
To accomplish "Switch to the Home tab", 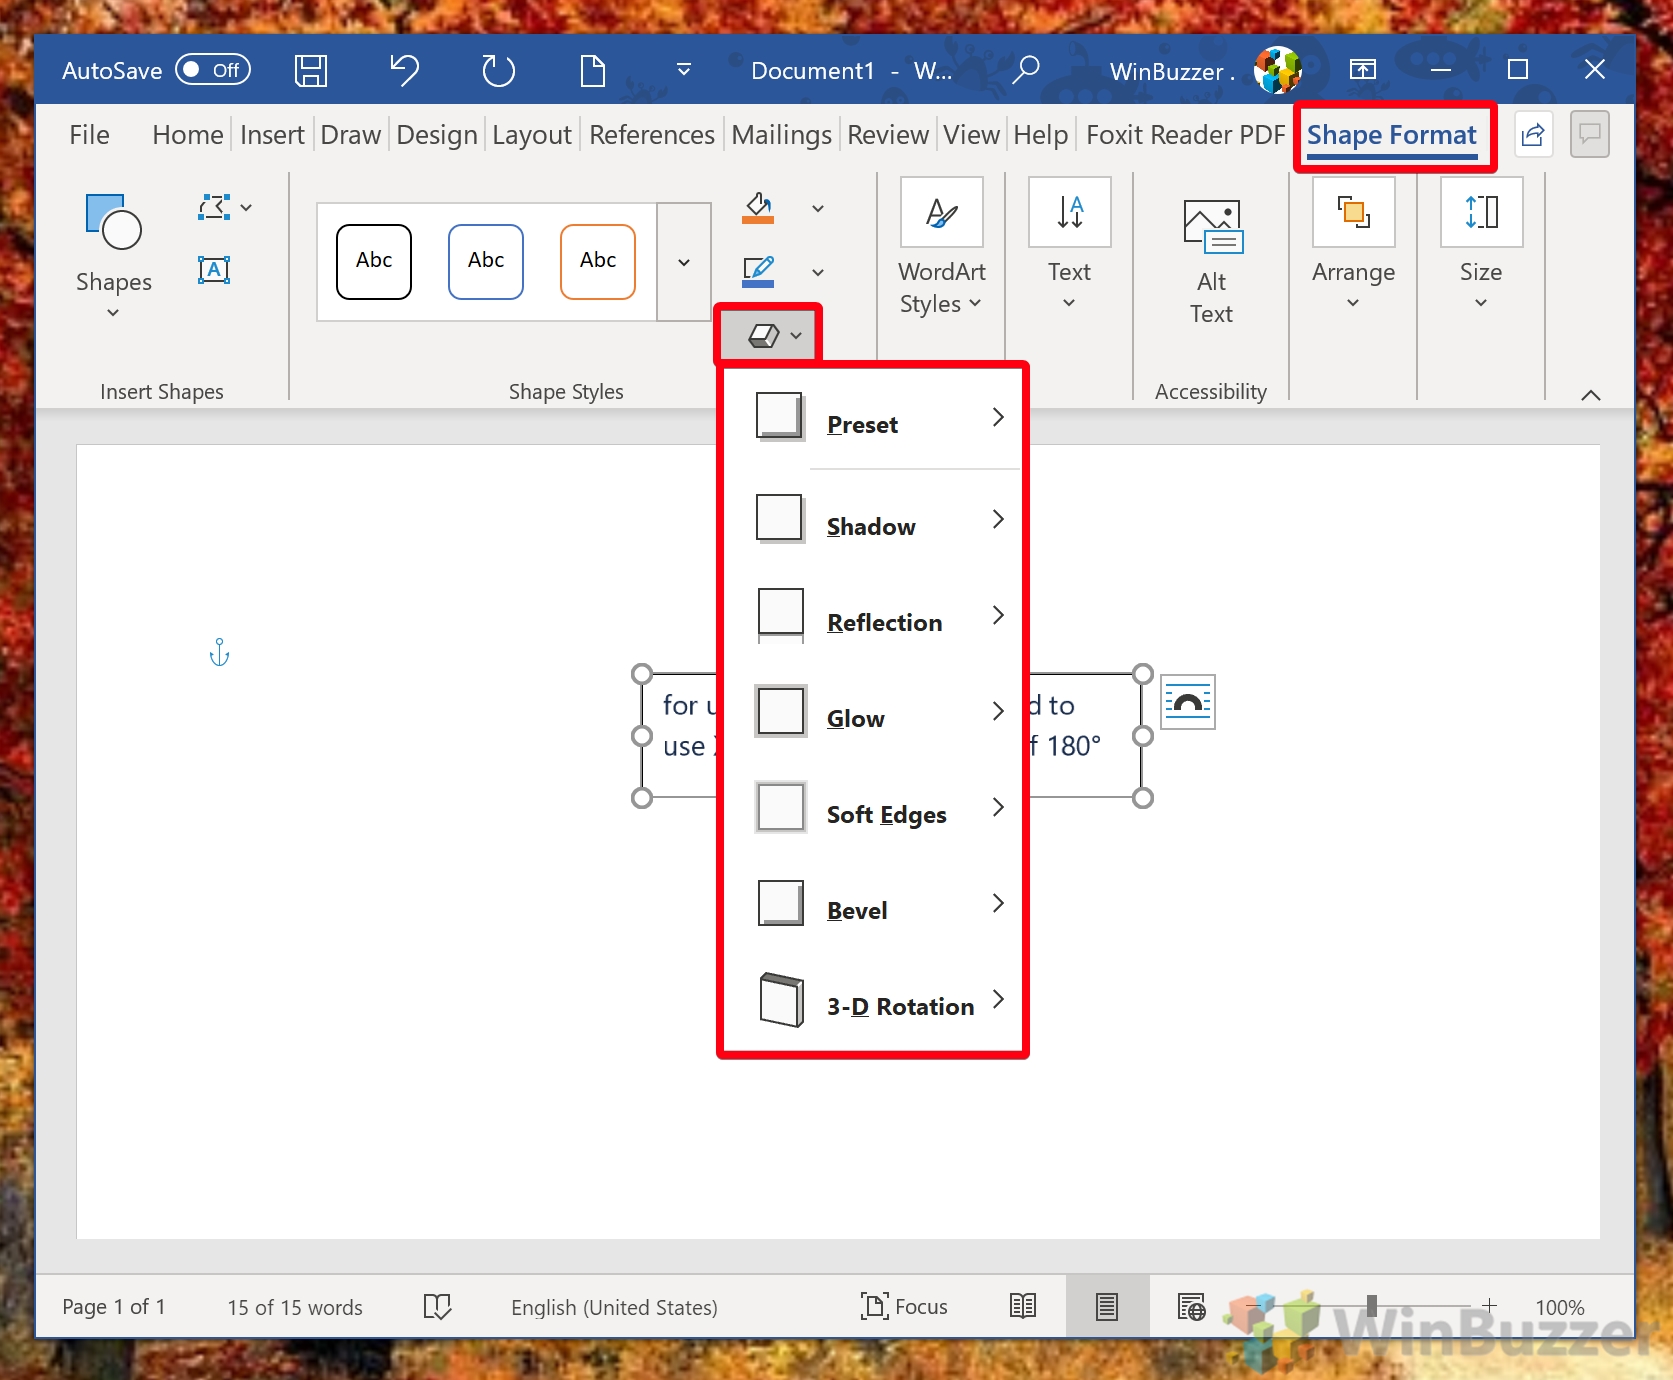I will tap(188, 135).
